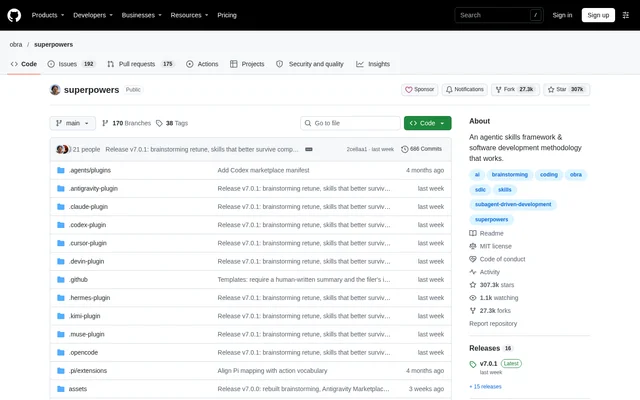
Task: Click the Notifications bell button
Action: pos(464,89)
